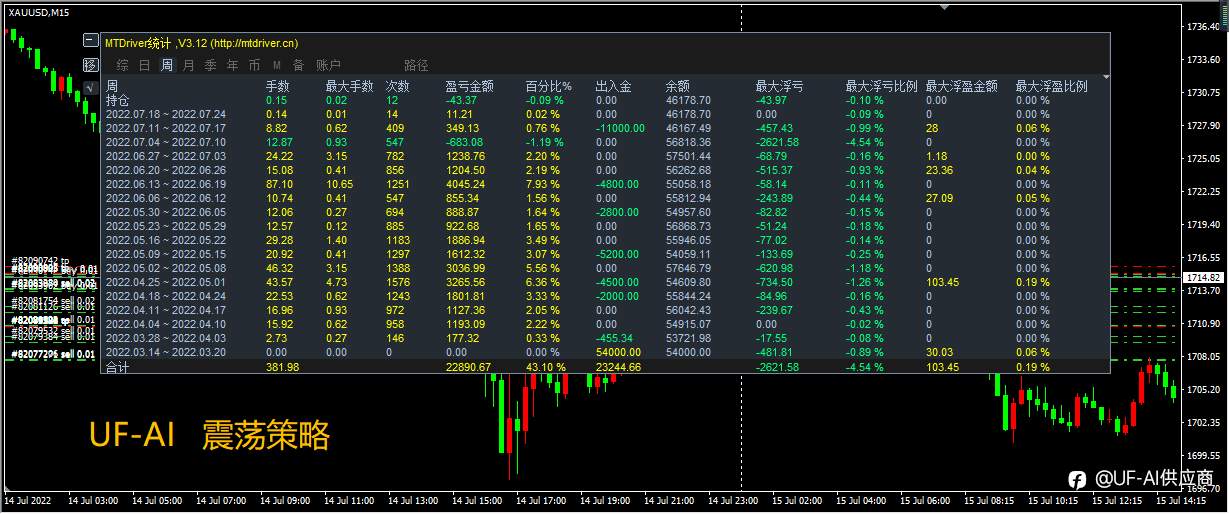Click the total lots value 381.98
Screen dimensions: 1229x514
283,368
